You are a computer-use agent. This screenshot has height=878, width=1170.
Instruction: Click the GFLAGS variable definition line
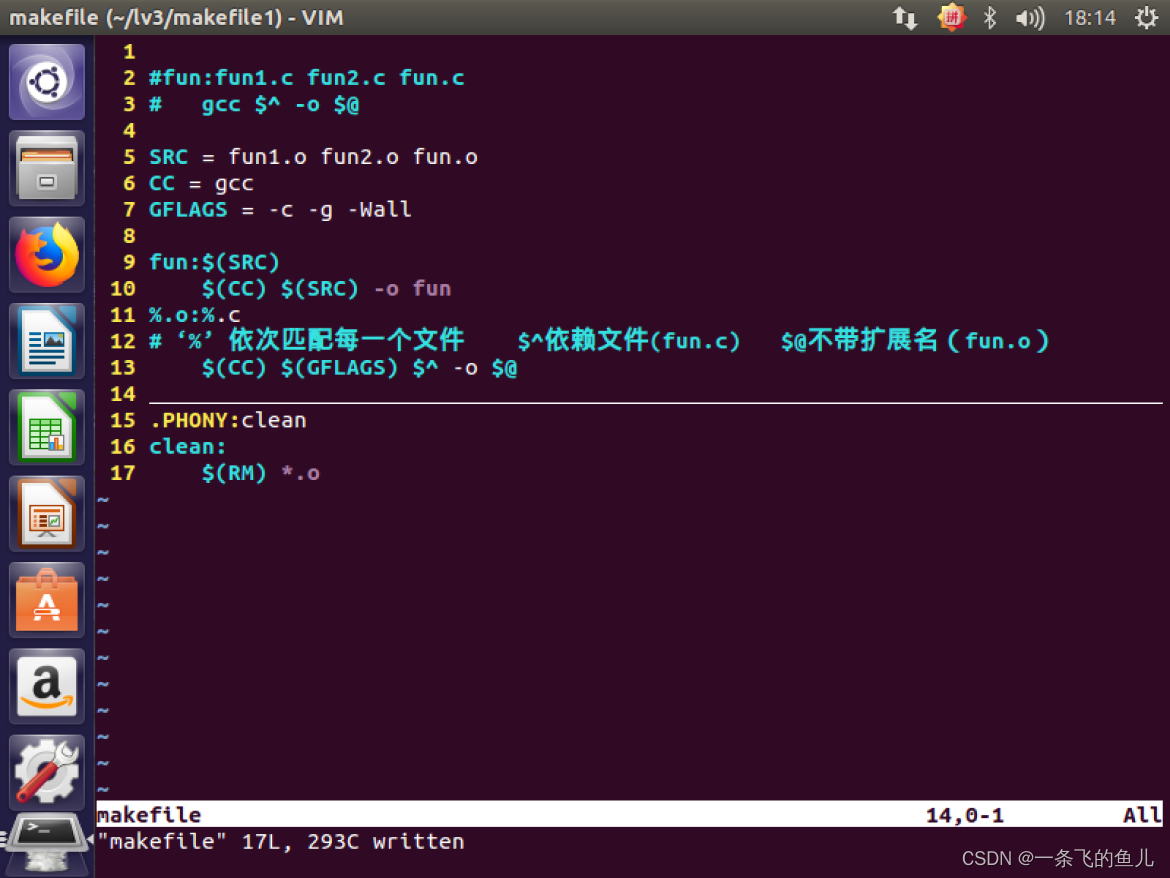tap(280, 209)
